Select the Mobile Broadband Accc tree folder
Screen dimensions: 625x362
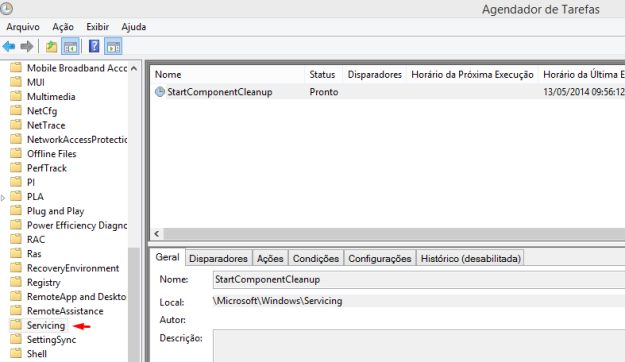click(x=77, y=68)
